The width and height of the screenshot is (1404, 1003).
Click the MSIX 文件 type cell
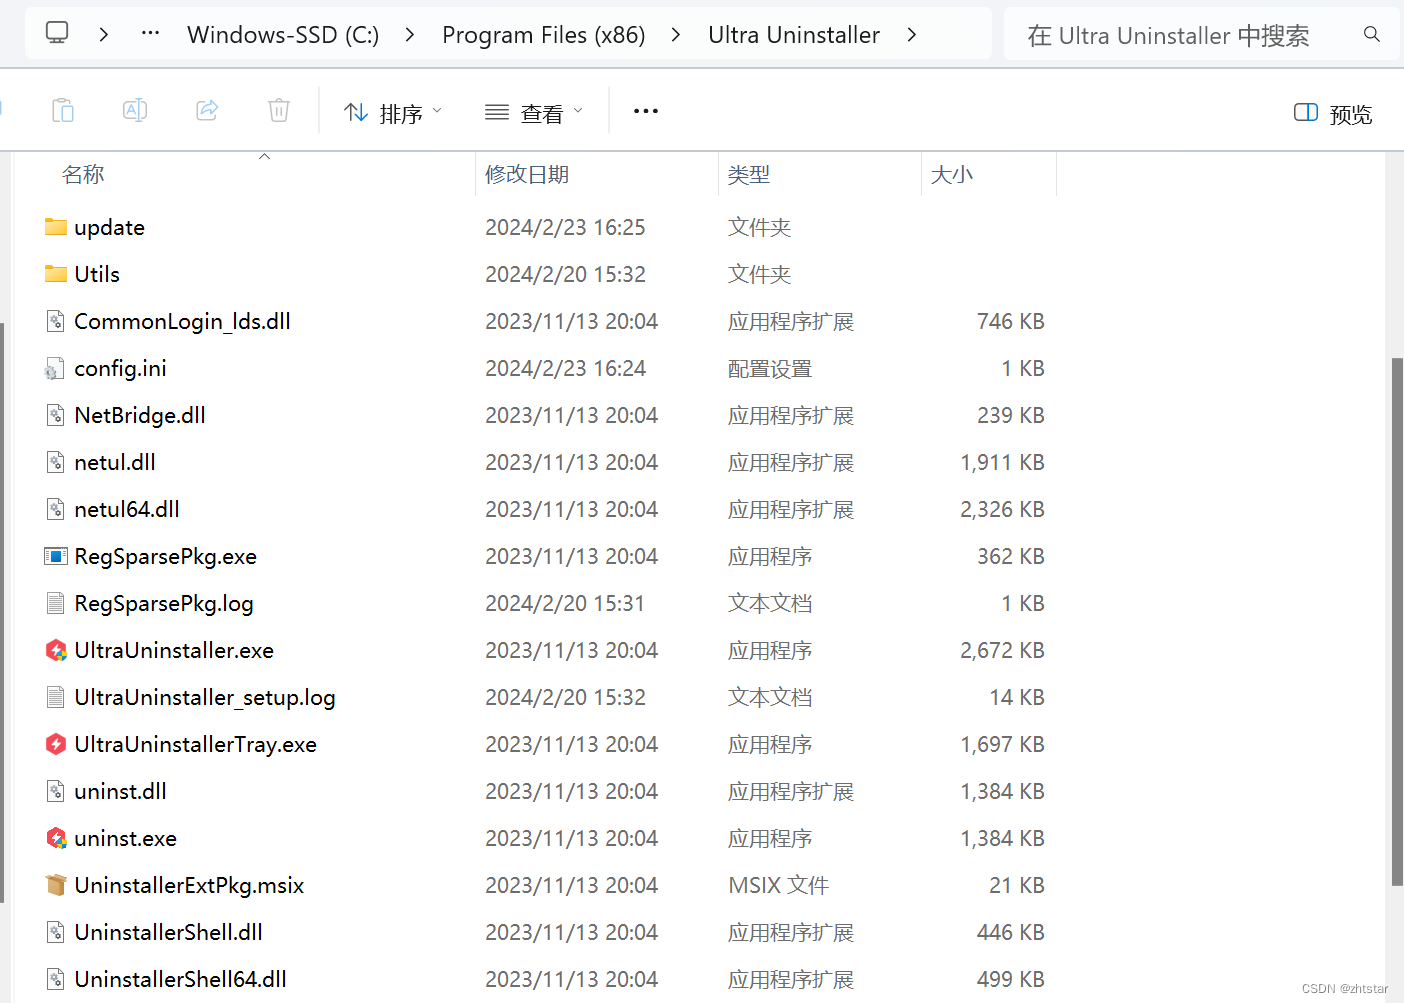point(778,885)
